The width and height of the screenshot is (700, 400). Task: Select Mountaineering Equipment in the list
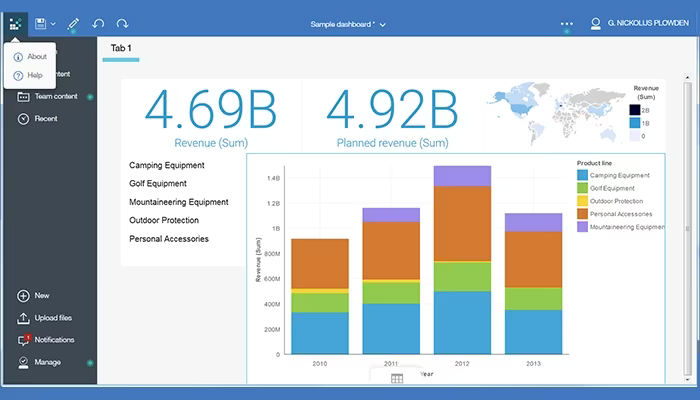(x=179, y=202)
